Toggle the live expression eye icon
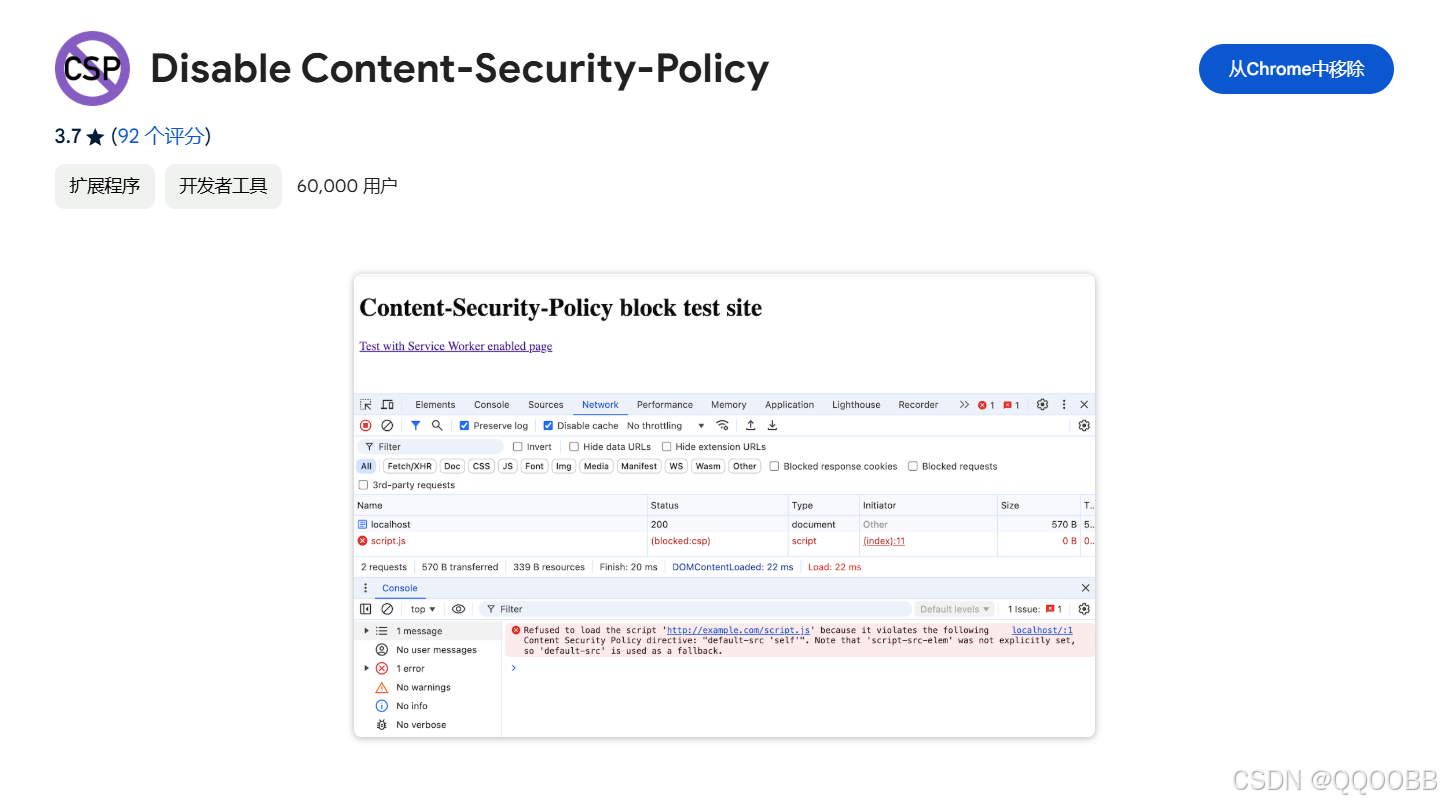 [x=458, y=609]
